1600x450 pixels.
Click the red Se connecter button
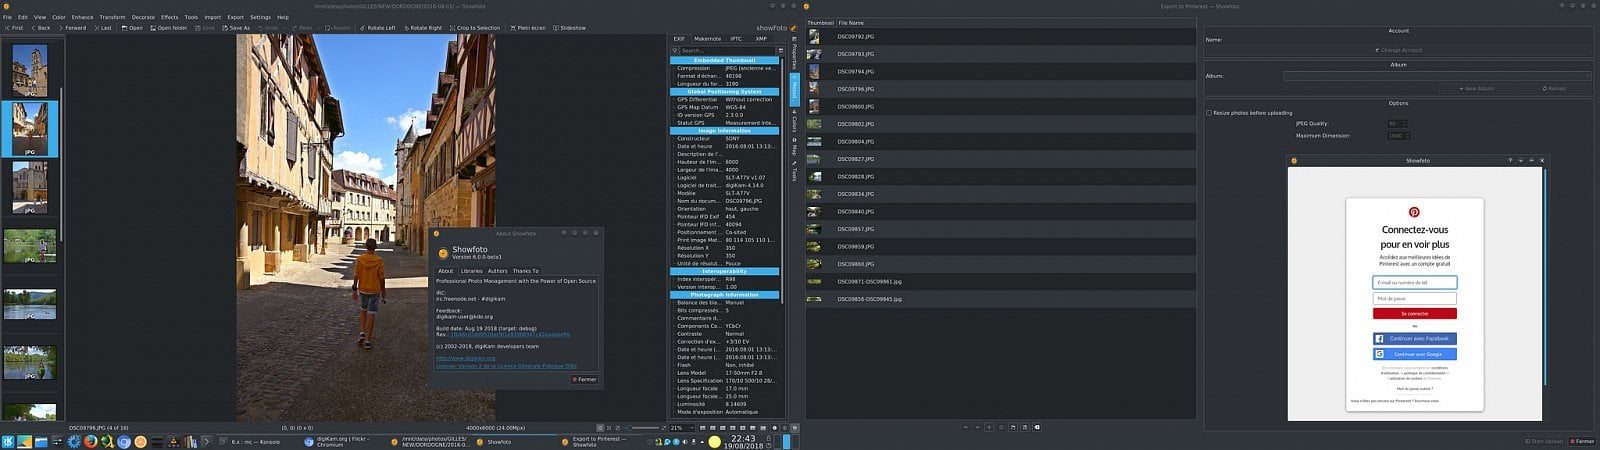1414,313
